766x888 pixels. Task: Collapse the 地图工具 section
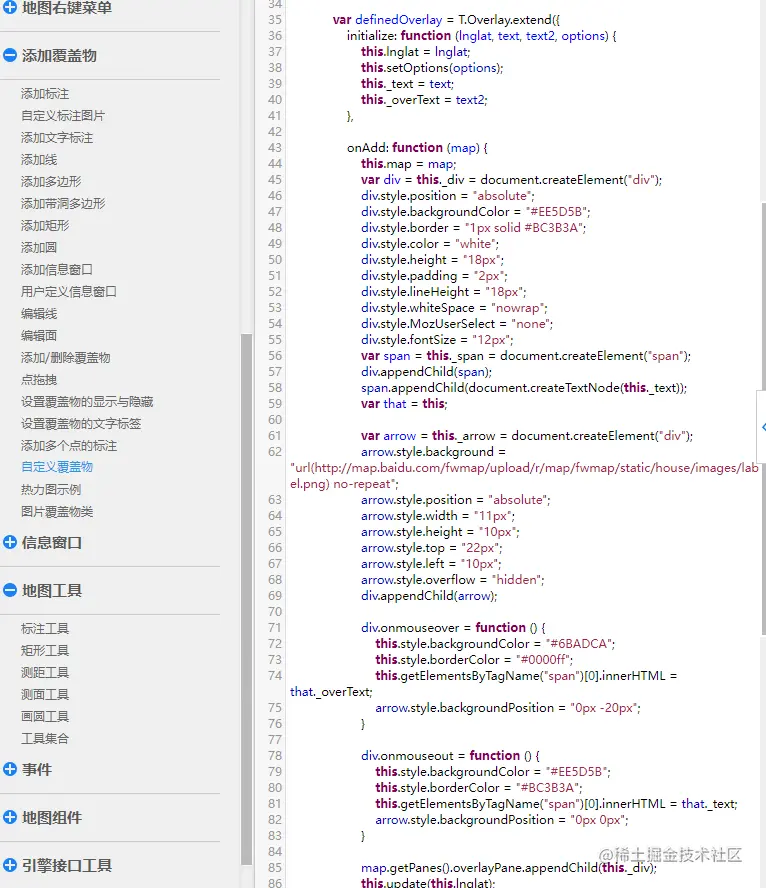pos(10,590)
